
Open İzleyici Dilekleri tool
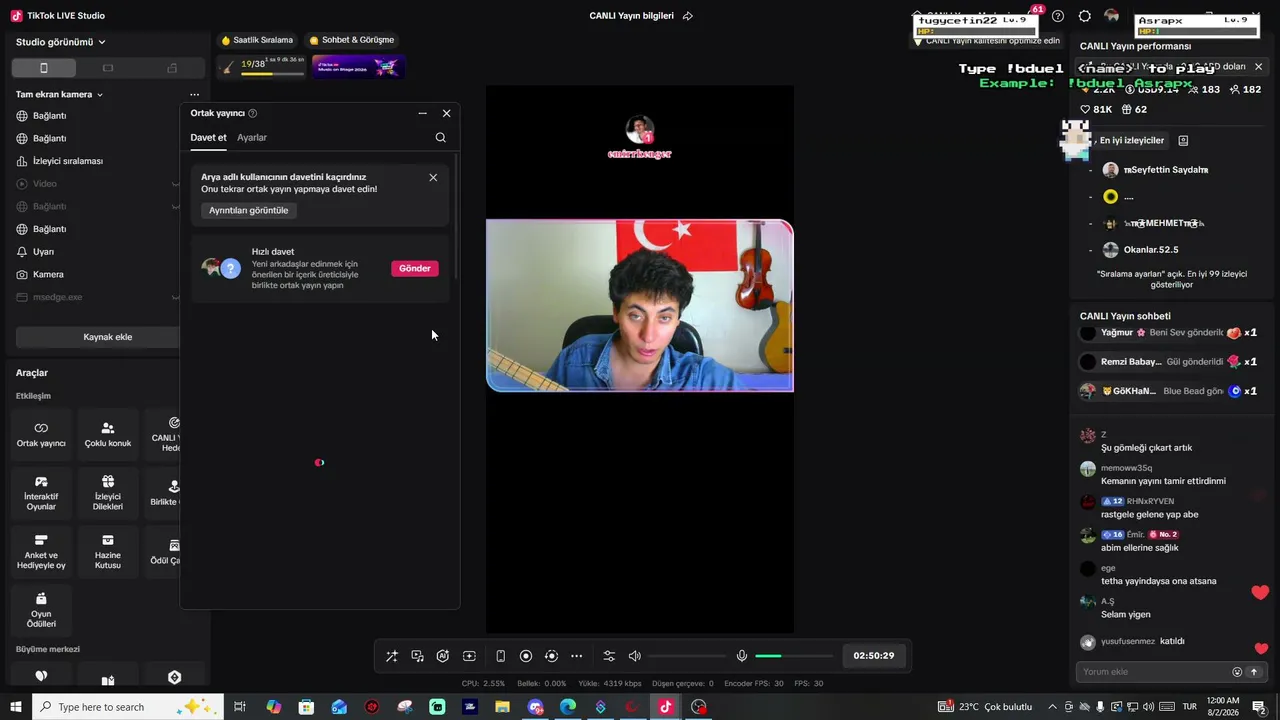click(108, 492)
